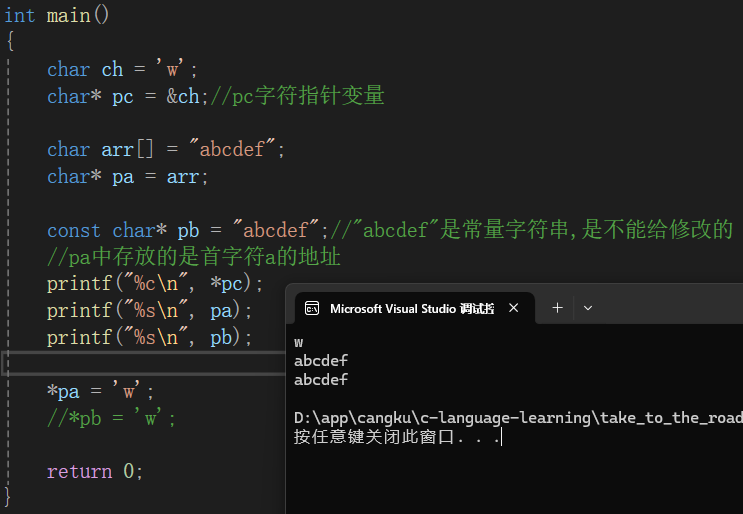Click the printf line with "*pc"

click(154, 284)
